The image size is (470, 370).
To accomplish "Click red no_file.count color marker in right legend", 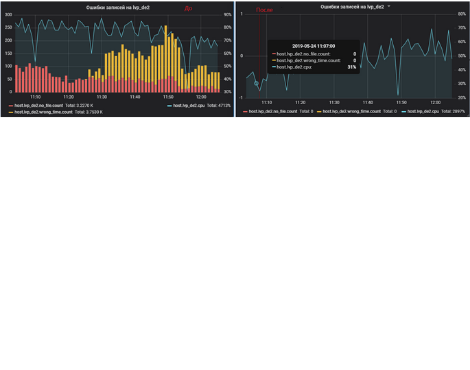I will point(245,112).
